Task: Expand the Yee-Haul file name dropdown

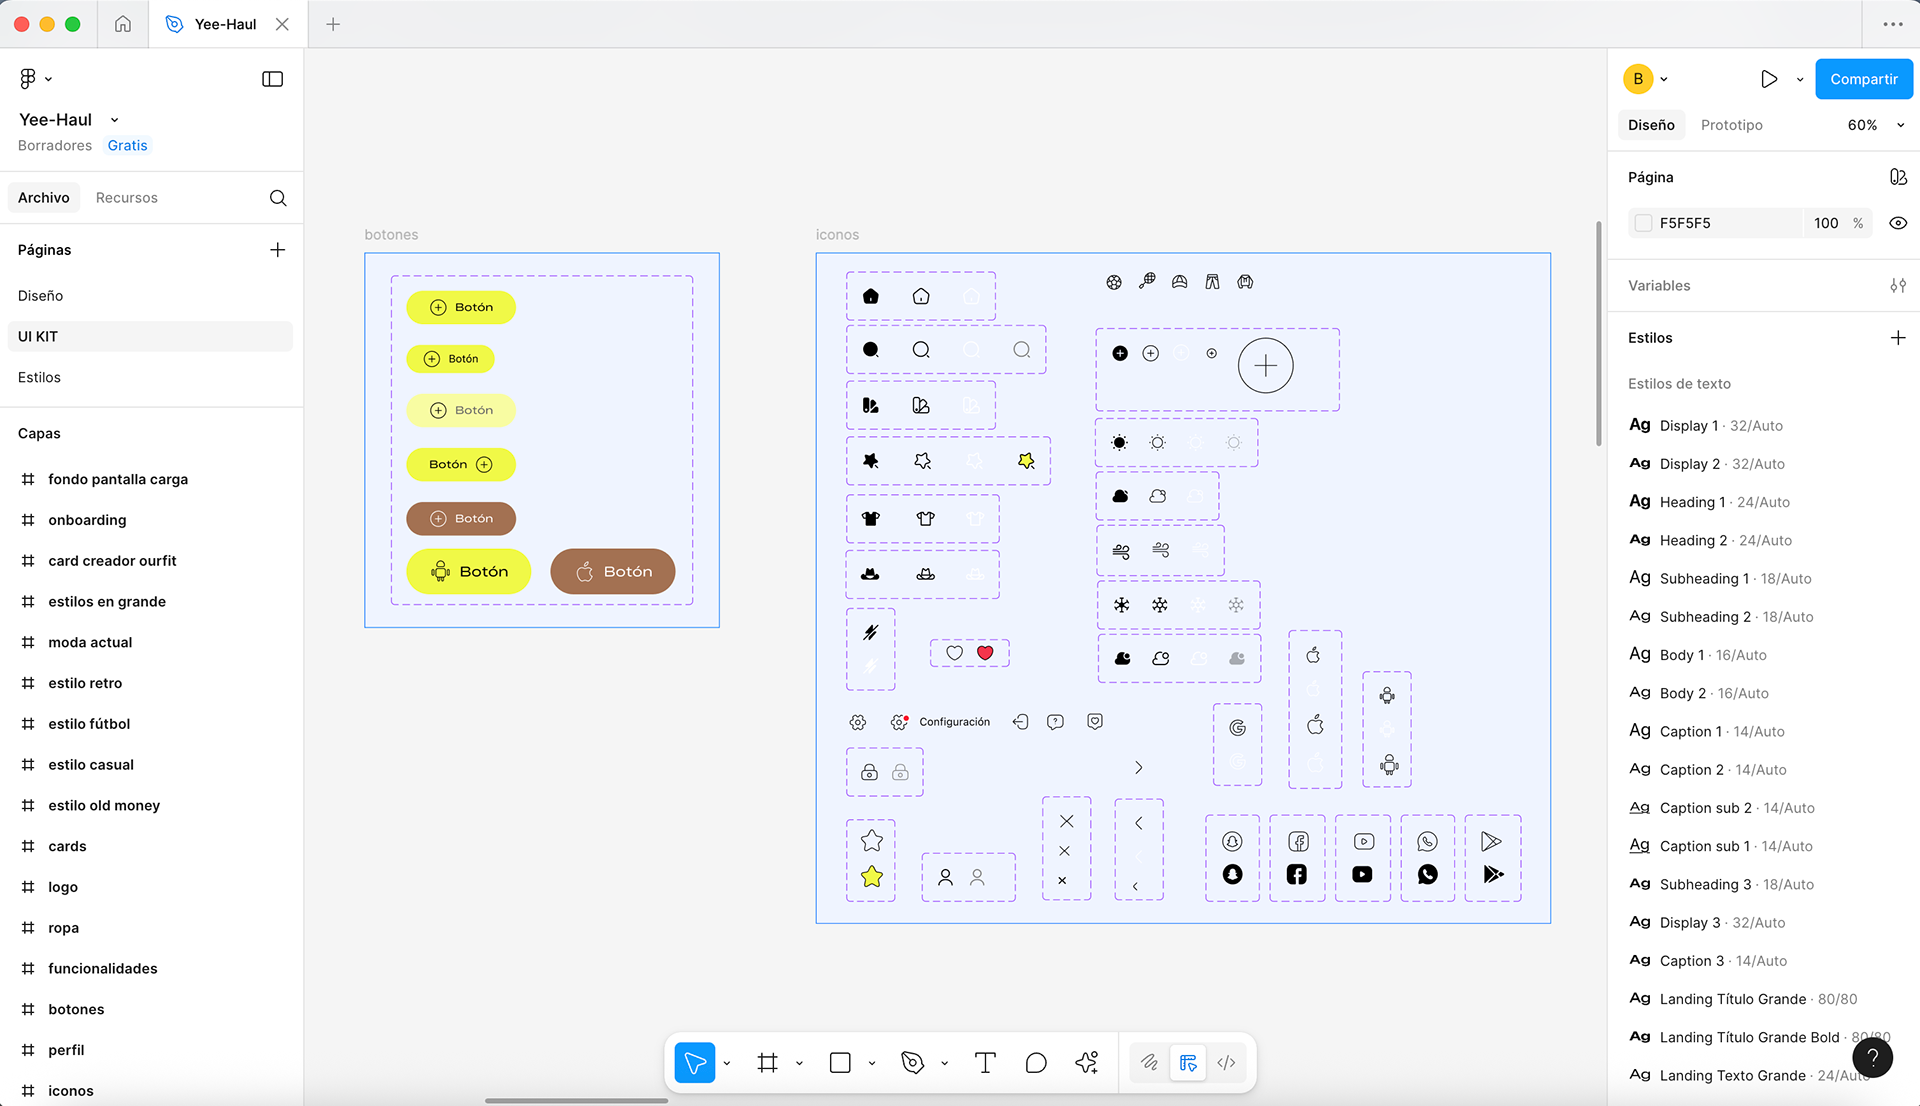Action: click(115, 120)
